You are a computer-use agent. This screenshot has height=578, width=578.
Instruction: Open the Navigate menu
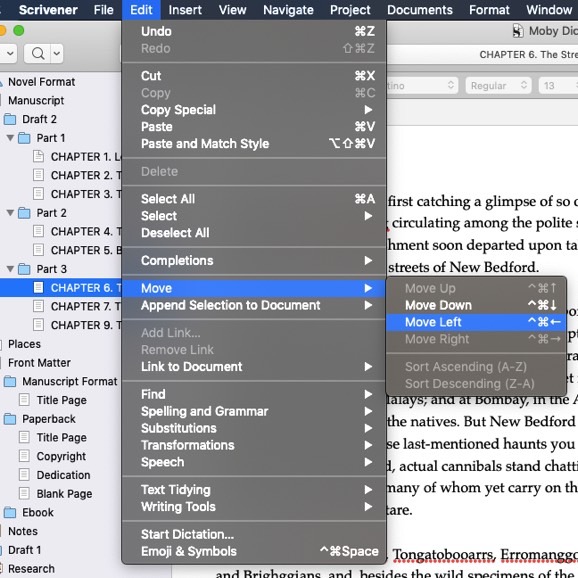point(288,10)
